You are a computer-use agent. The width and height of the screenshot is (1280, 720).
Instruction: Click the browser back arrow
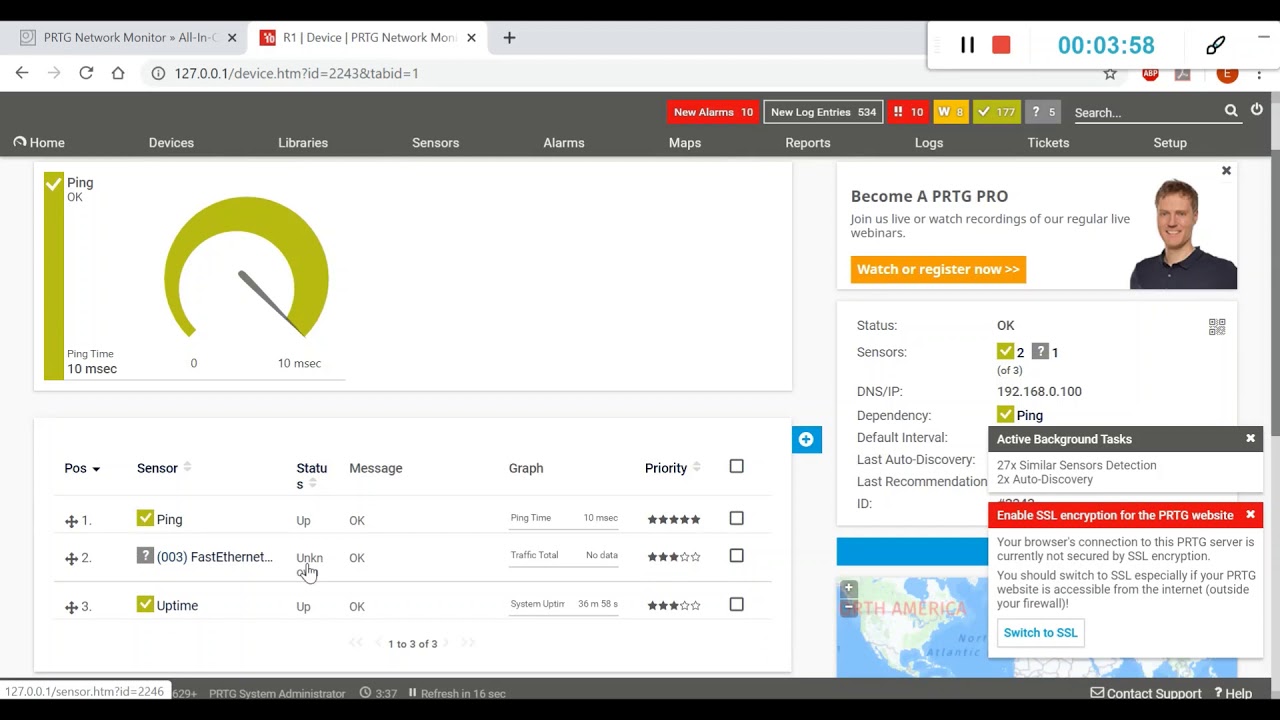coord(22,73)
